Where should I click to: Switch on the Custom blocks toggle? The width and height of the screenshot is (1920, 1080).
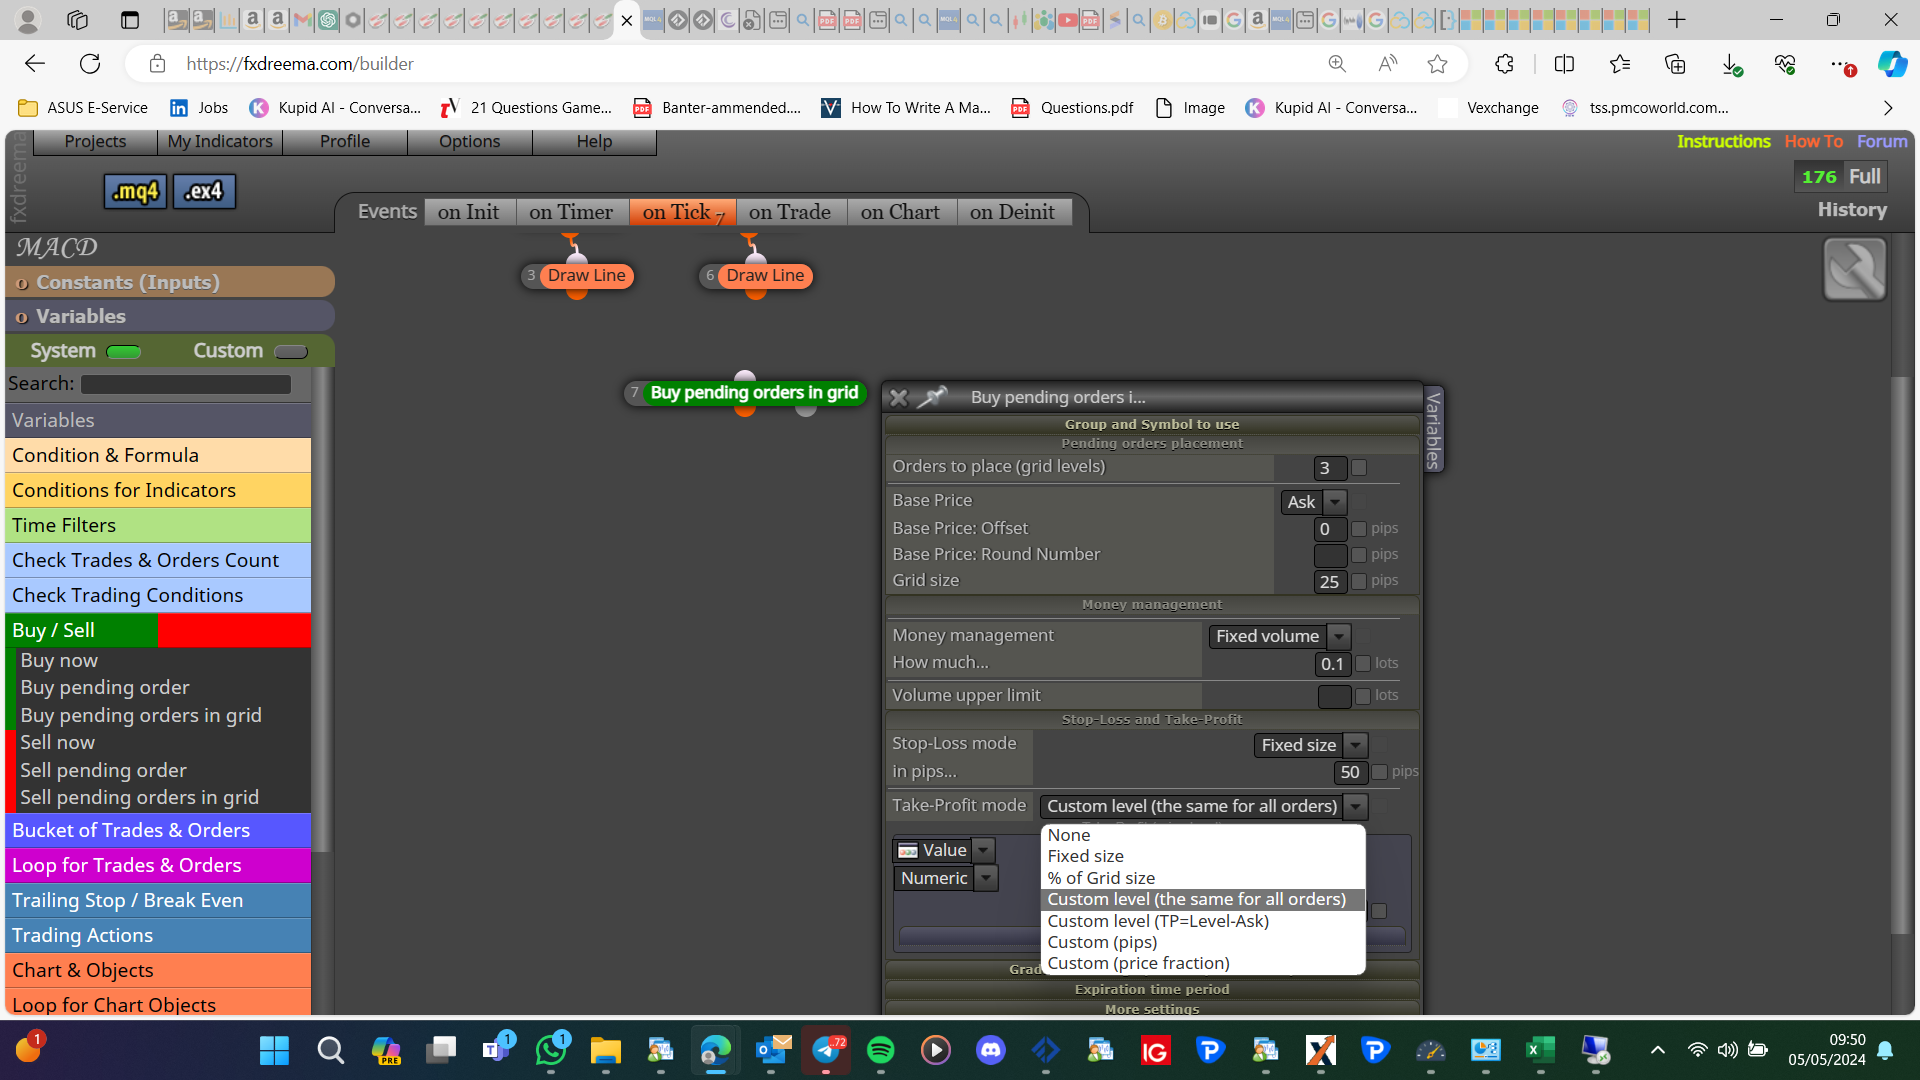tap(291, 352)
